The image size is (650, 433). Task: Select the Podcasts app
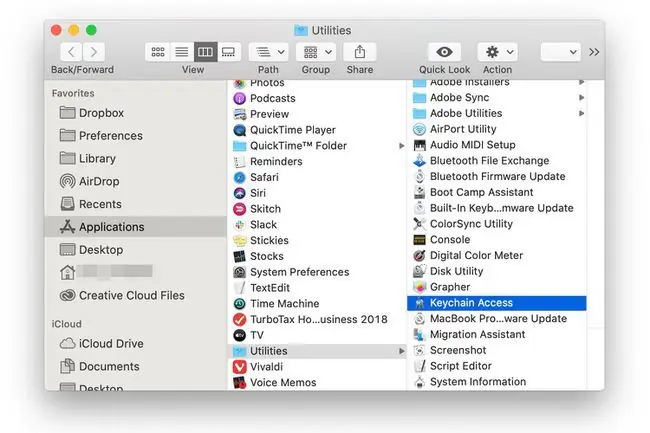[x=317, y=98]
